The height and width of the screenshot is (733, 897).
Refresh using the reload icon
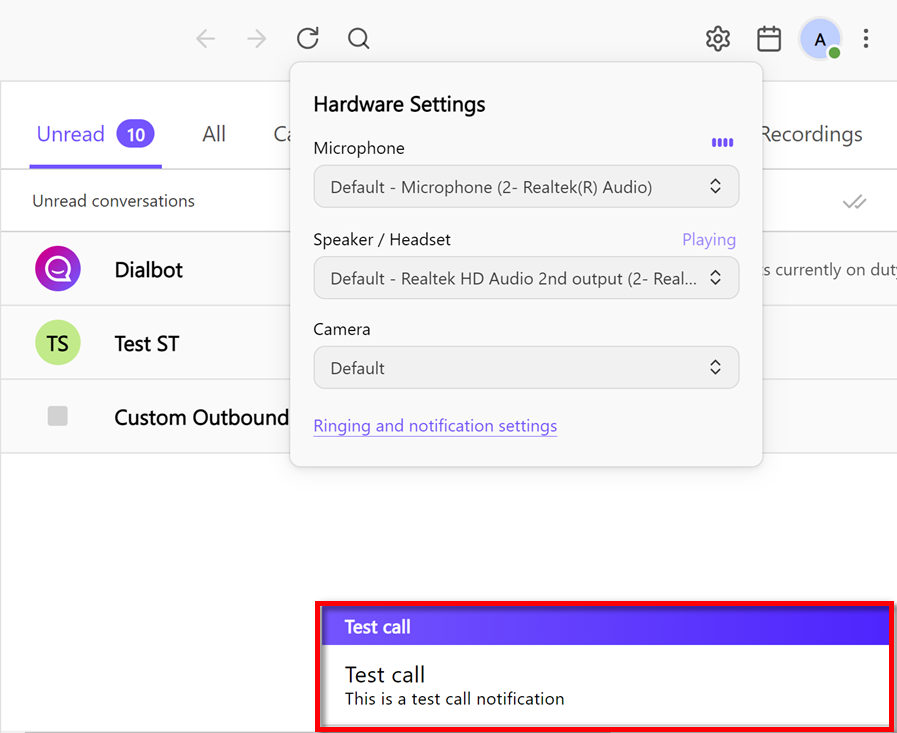coord(307,38)
